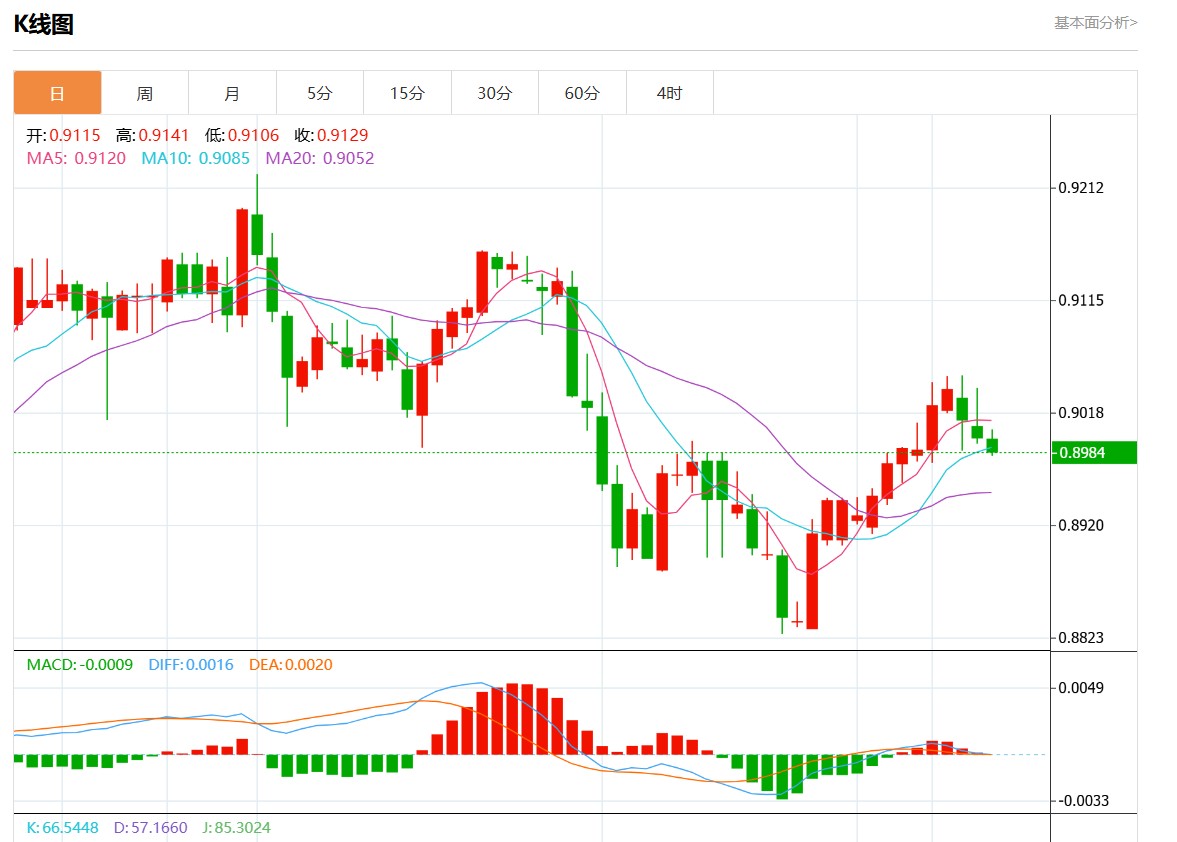Image resolution: width=1177 pixels, height=842 pixels.
Task: Click the 0.9212 price axis label
Action: (1081, 188)
